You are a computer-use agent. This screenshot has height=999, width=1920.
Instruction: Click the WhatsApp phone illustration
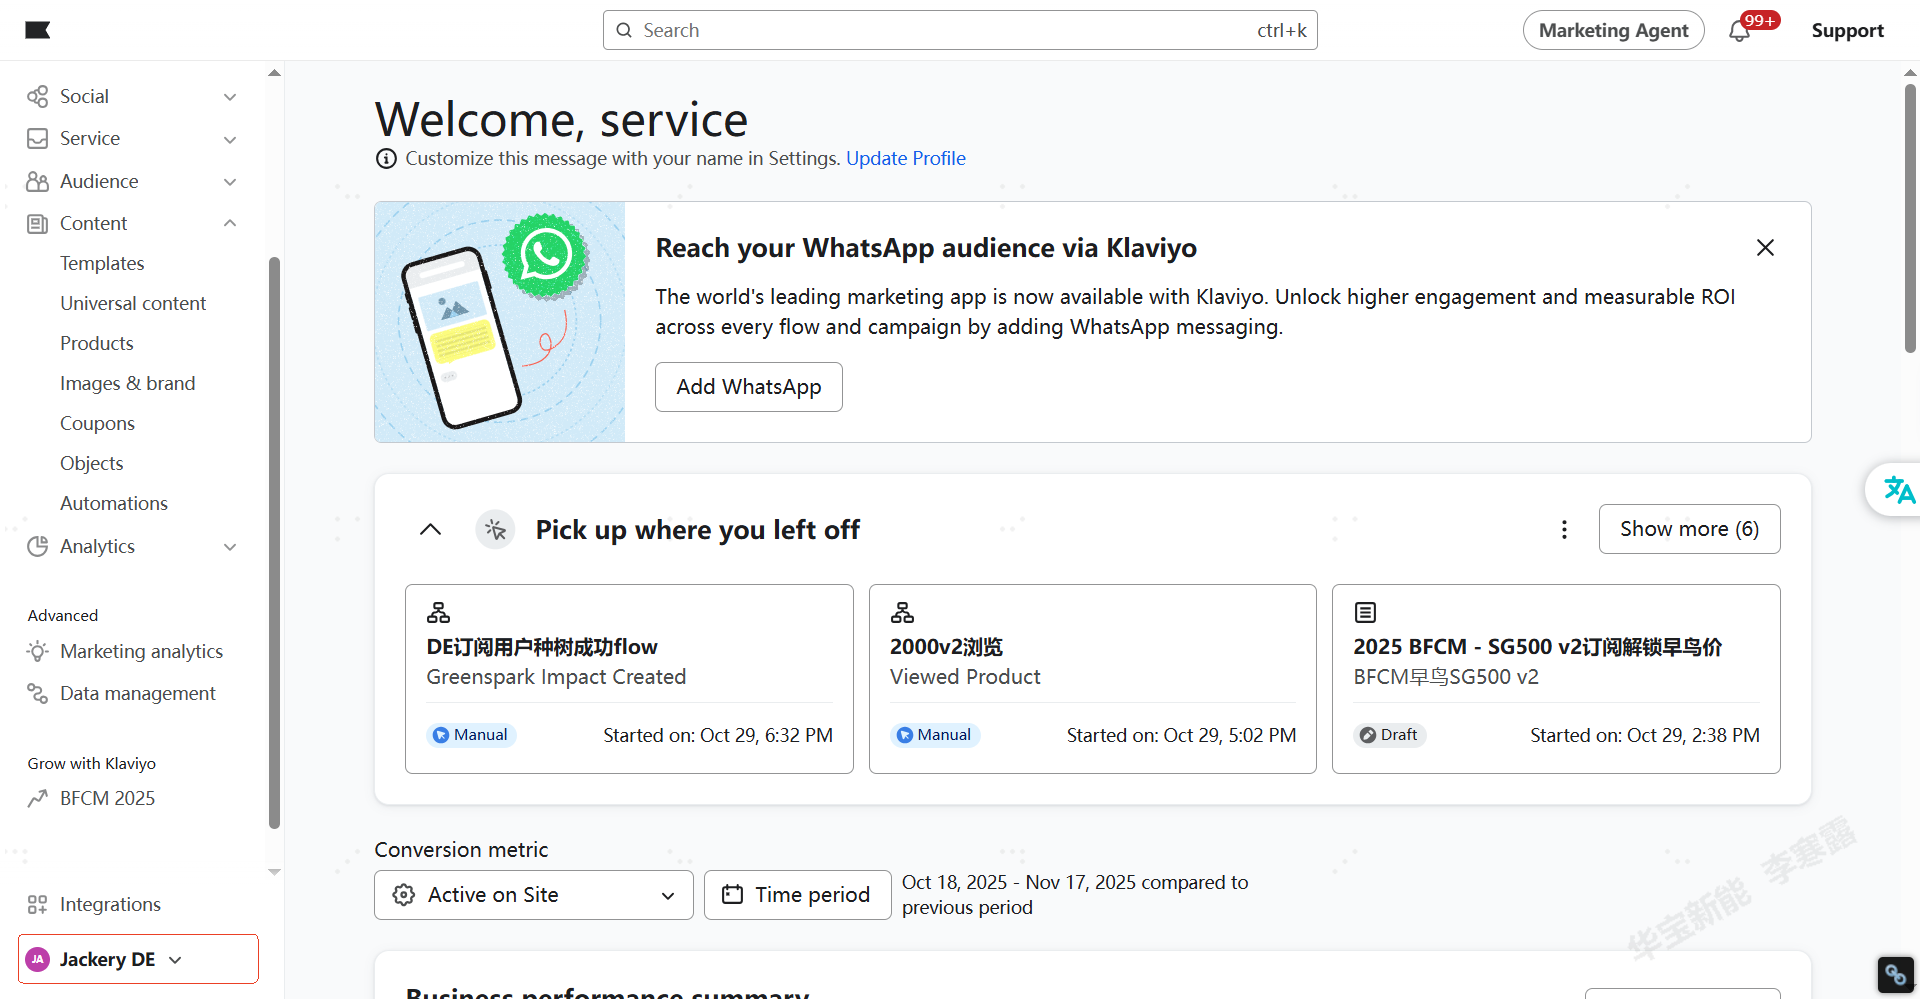click(500, 322)
